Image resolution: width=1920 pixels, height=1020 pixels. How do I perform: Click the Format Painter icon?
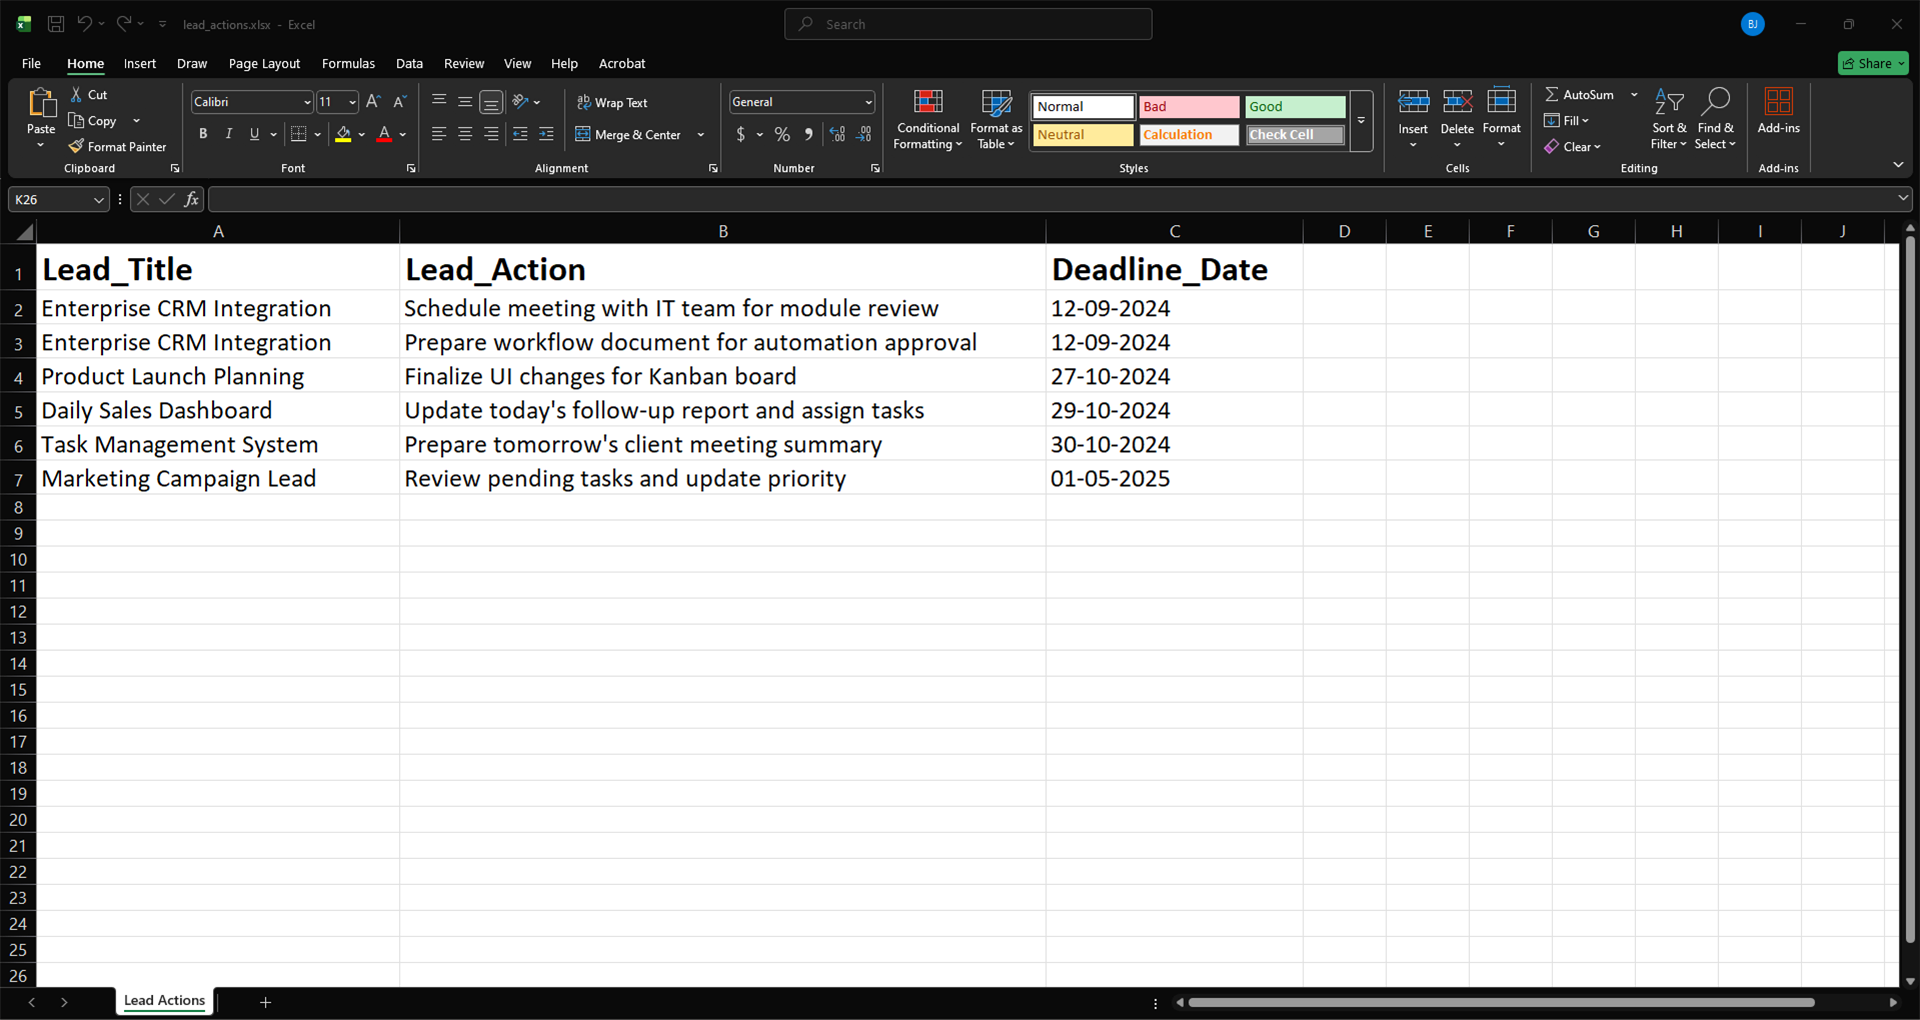coord(76,147)
